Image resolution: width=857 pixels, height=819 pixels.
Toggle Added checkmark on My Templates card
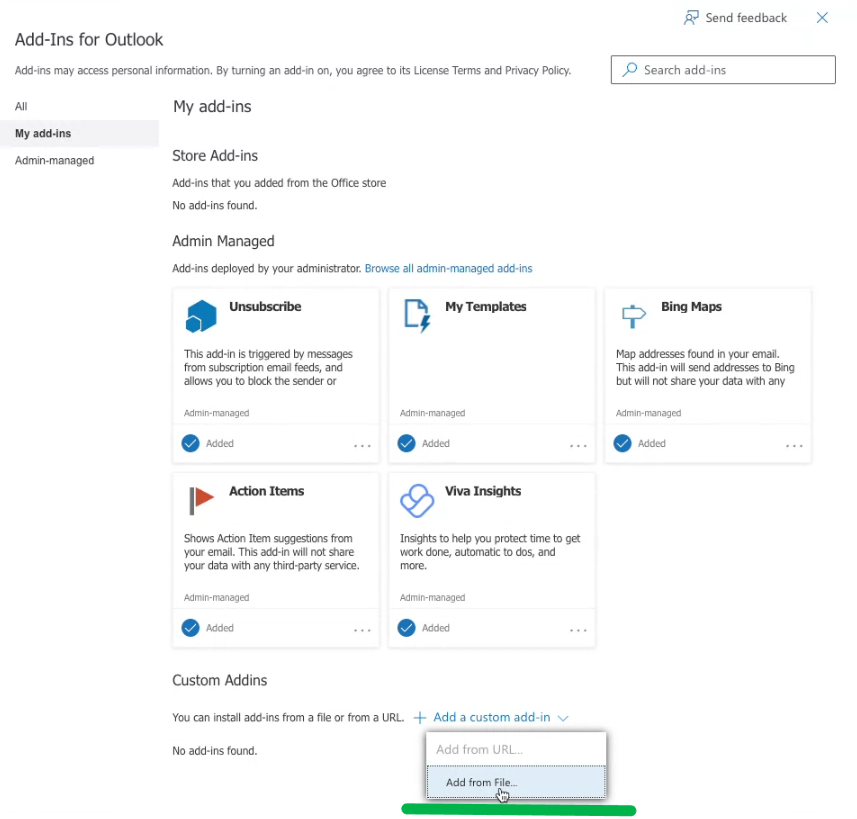point(406,443)
